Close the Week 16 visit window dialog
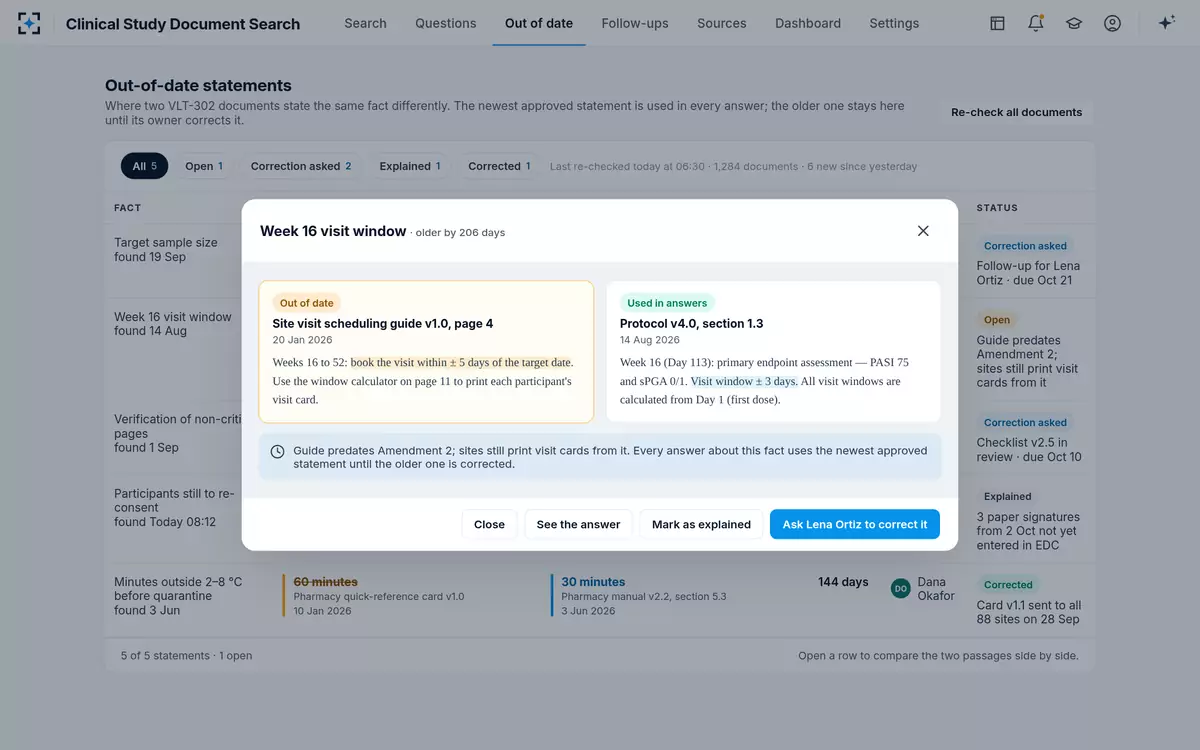 pos(923,231)
